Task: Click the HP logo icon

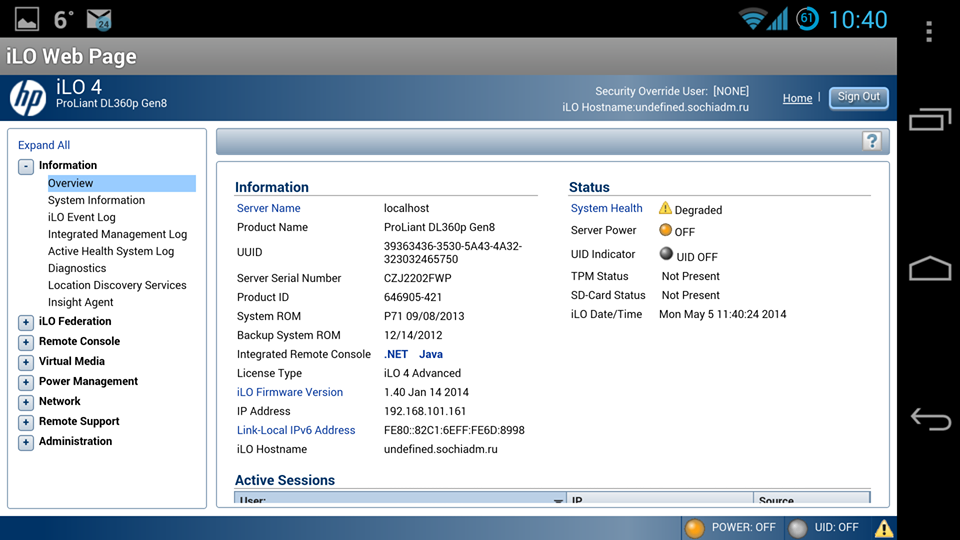Action: click(28, 98)
